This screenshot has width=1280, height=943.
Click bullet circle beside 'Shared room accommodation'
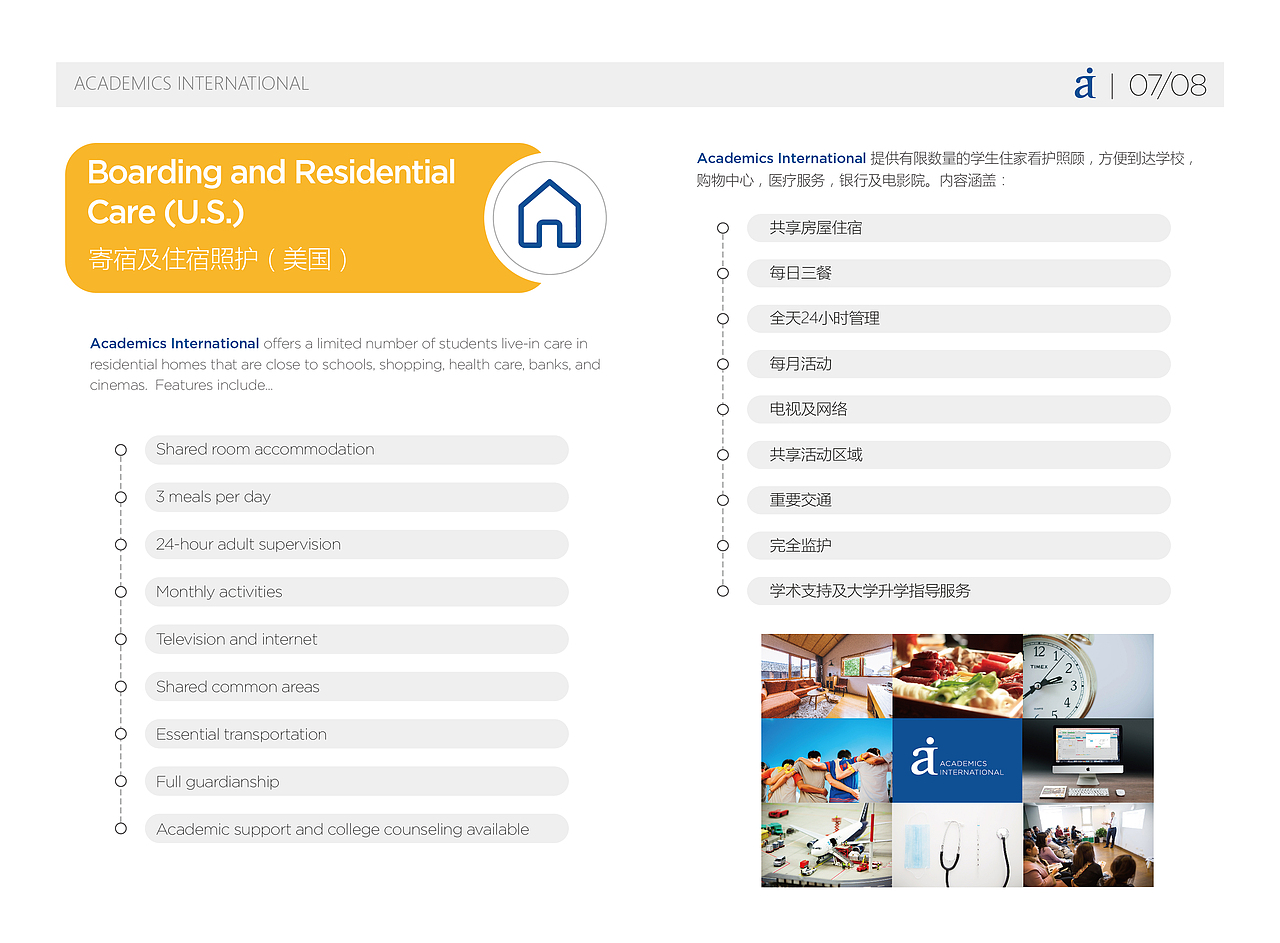point(121,450)
